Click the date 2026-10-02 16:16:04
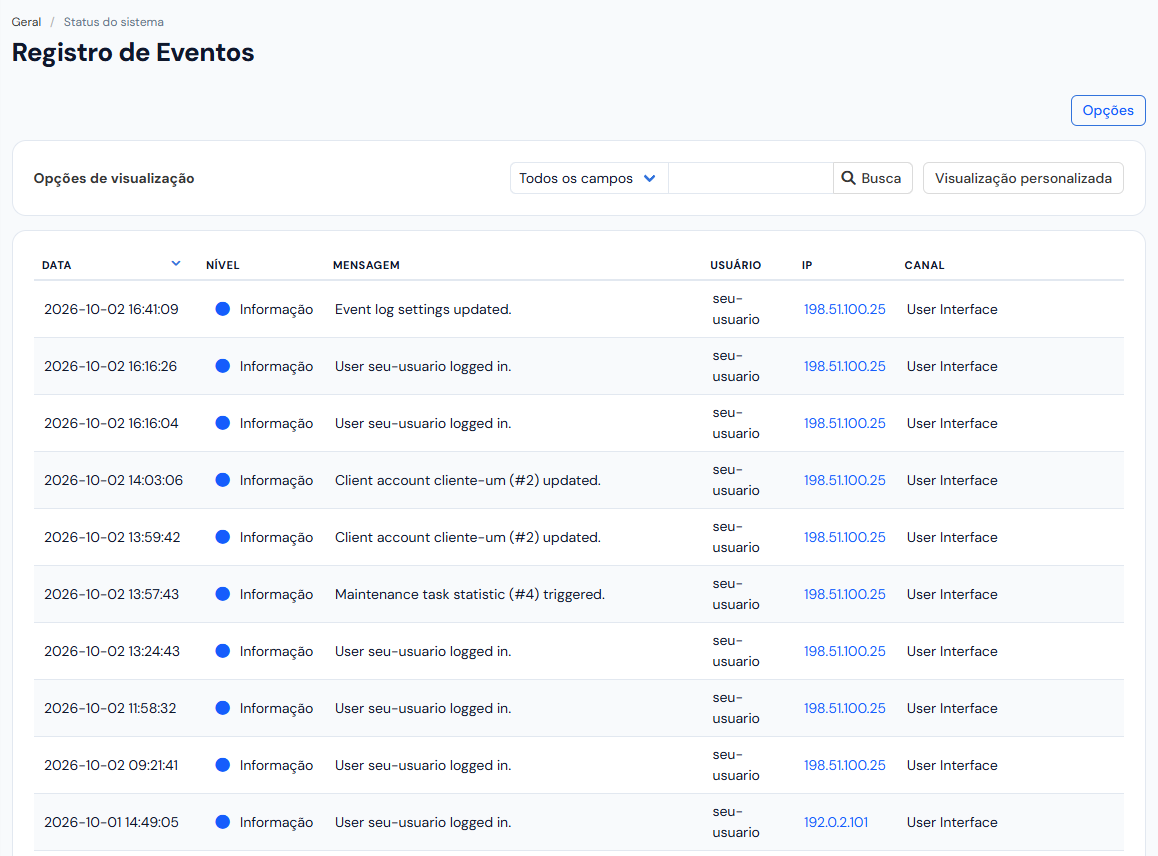 (111, 423)
